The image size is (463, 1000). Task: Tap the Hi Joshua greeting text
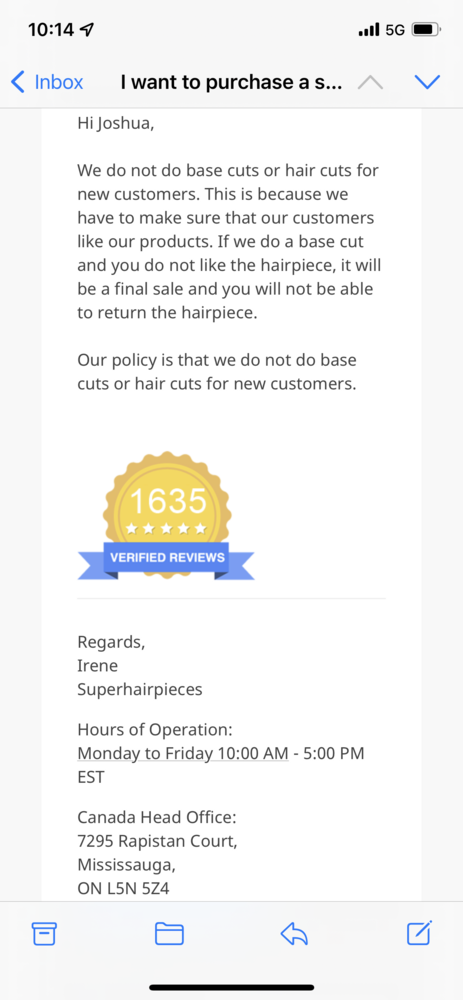coord(116,124)
